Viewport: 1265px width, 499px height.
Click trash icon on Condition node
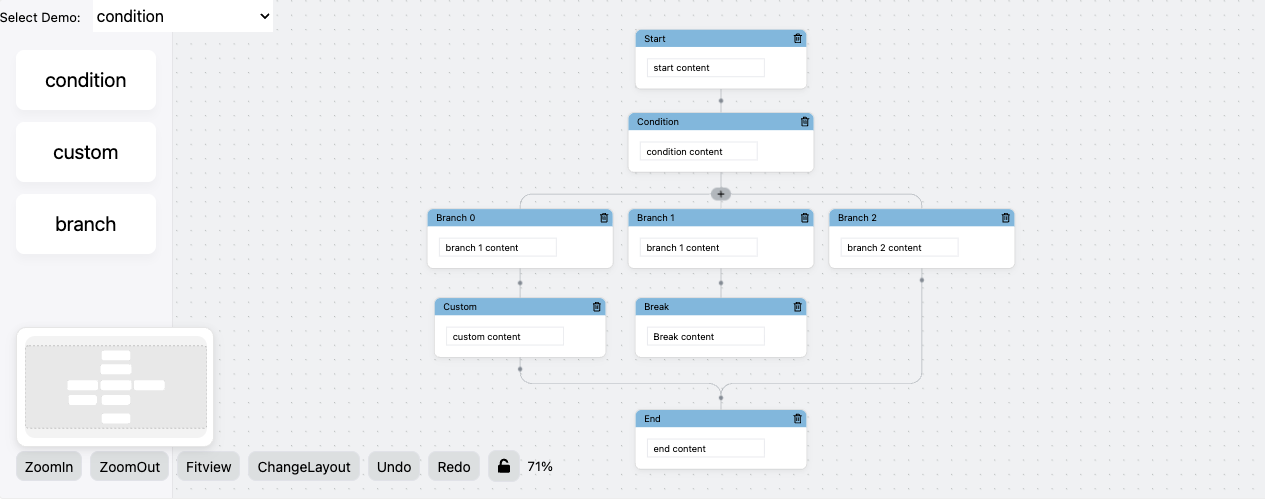[804, 122]
